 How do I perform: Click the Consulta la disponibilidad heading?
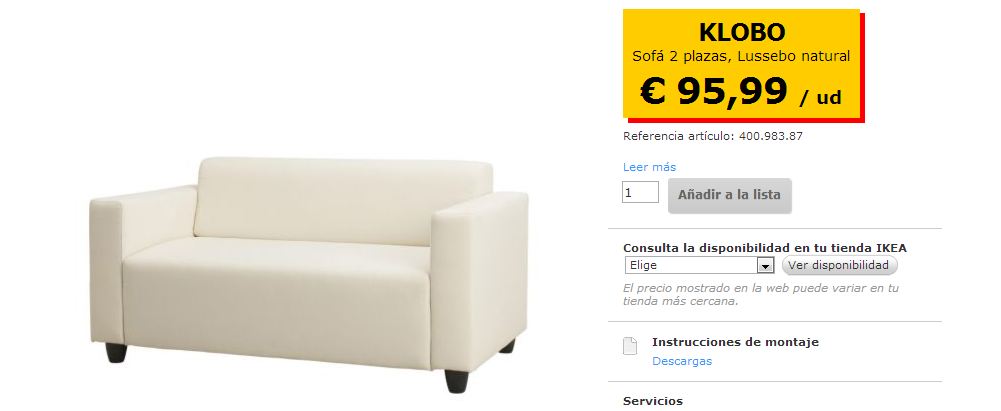coord(765,248)
